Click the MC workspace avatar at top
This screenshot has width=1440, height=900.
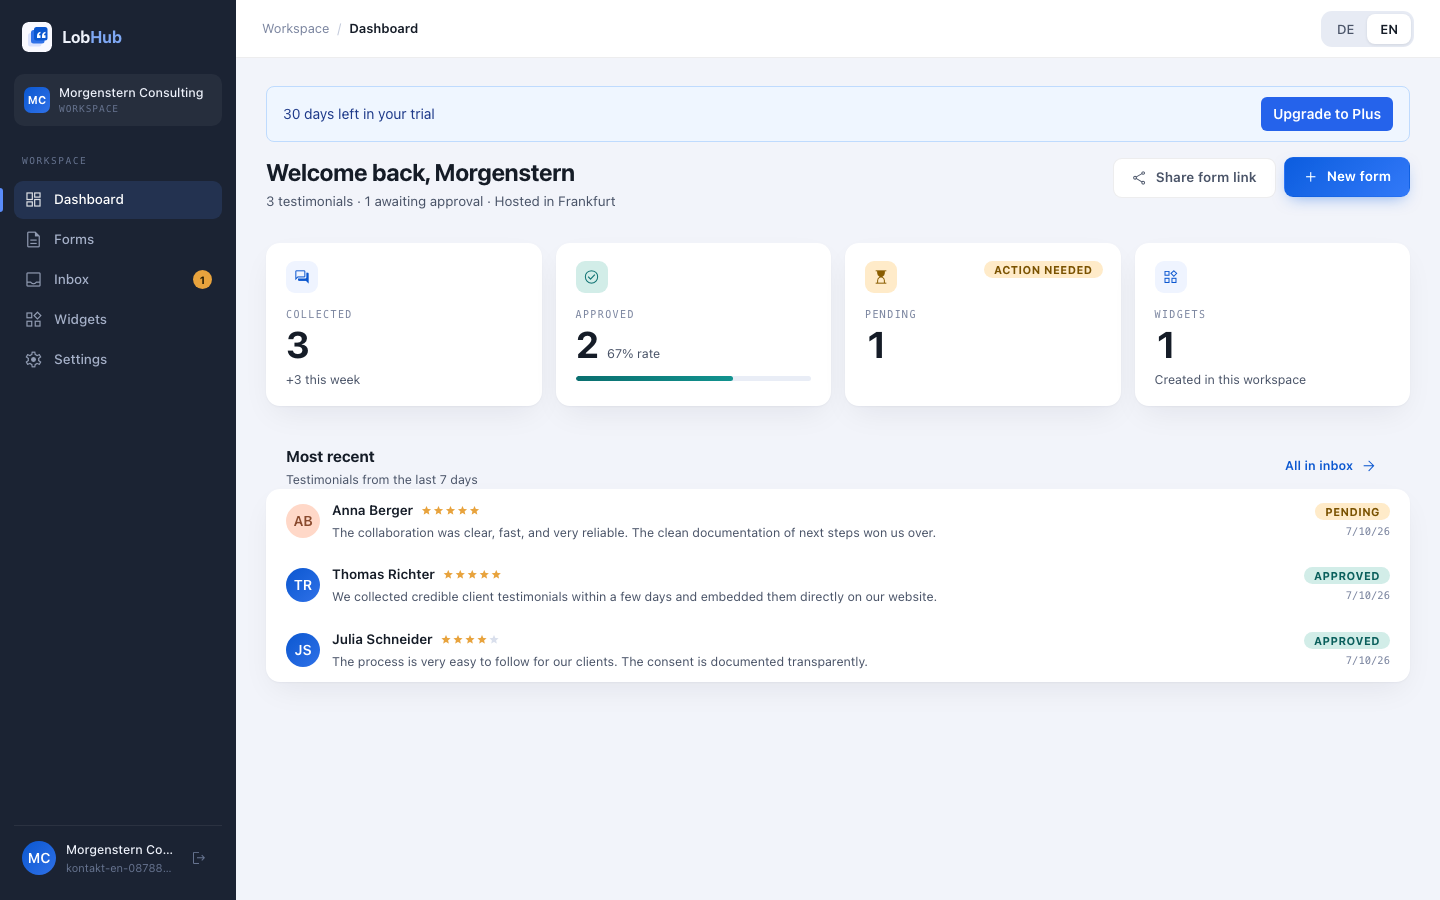click(37, 100)
